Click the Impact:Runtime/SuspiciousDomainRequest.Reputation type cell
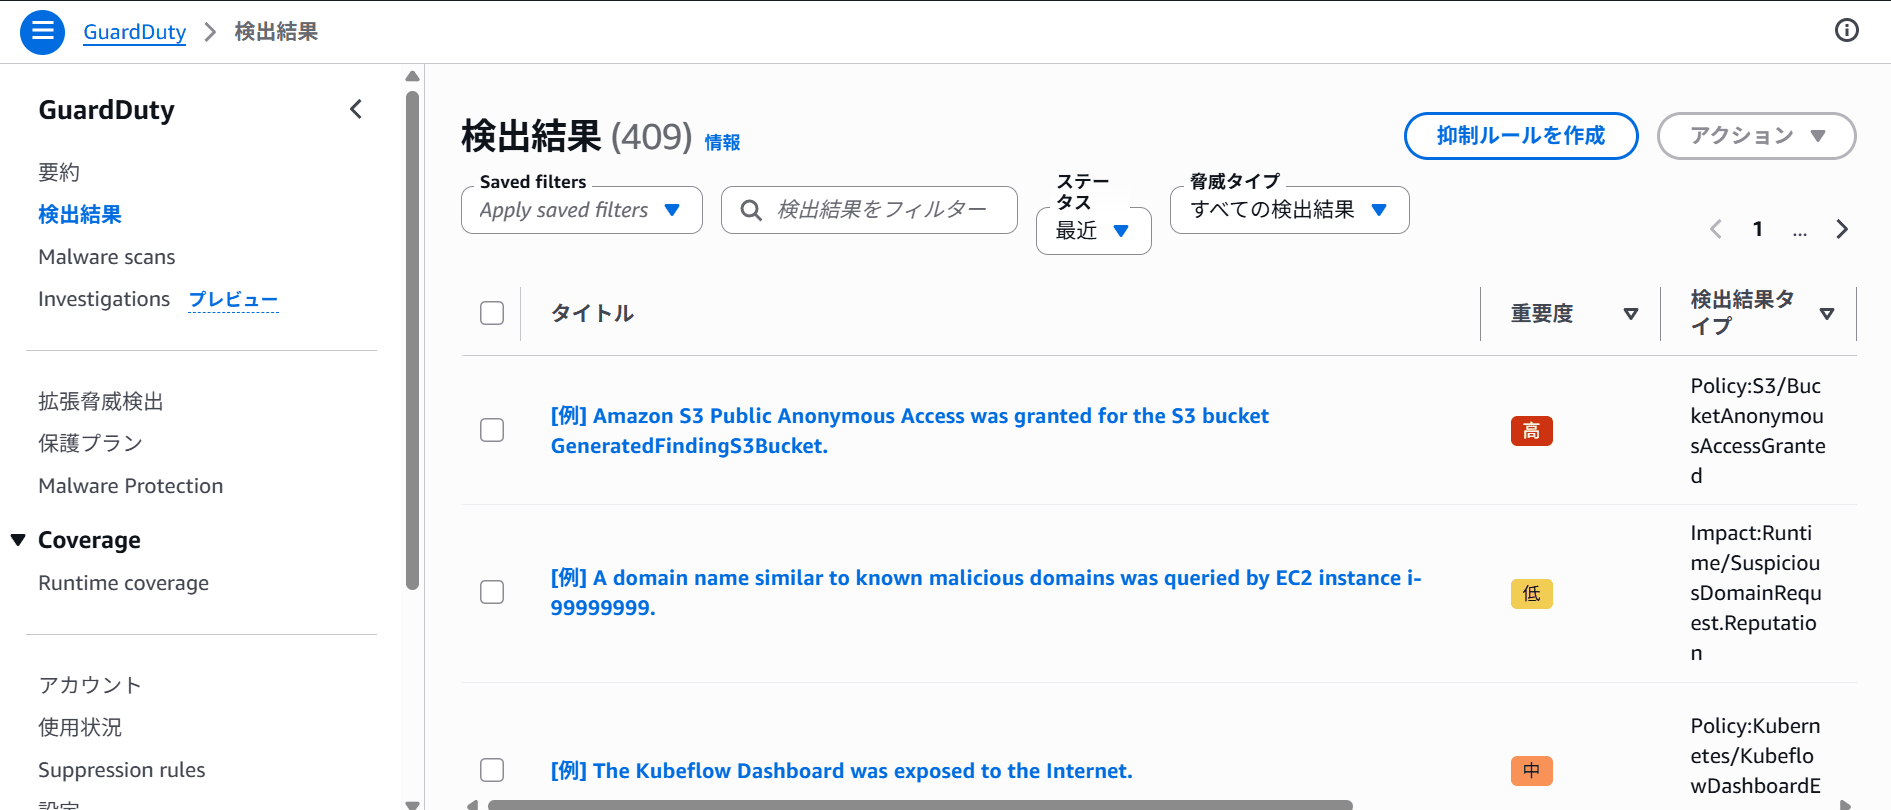Viewport: 1891px width, 810px height. (x=1755, y=593)
